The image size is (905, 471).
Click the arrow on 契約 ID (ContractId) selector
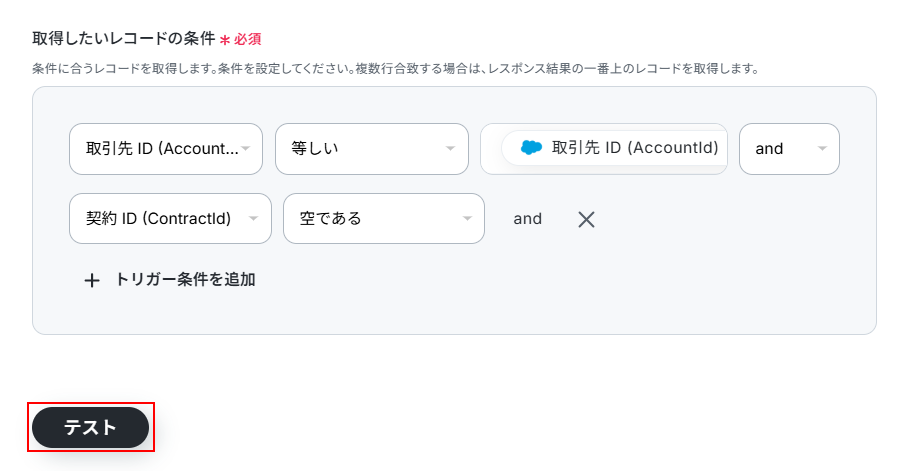pos(253,219)
